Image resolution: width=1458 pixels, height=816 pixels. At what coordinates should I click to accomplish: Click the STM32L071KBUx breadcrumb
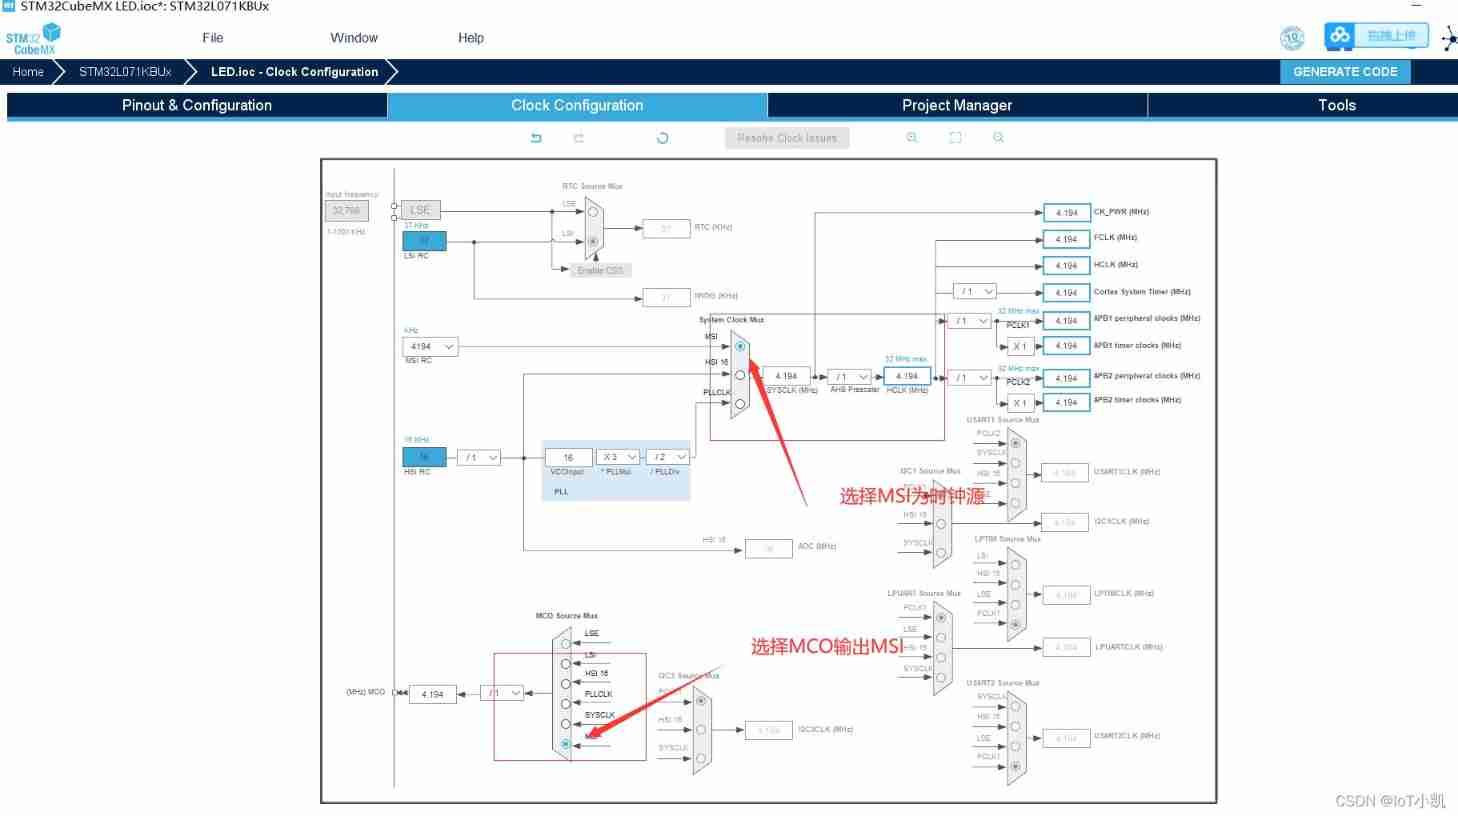coord(125,72)
